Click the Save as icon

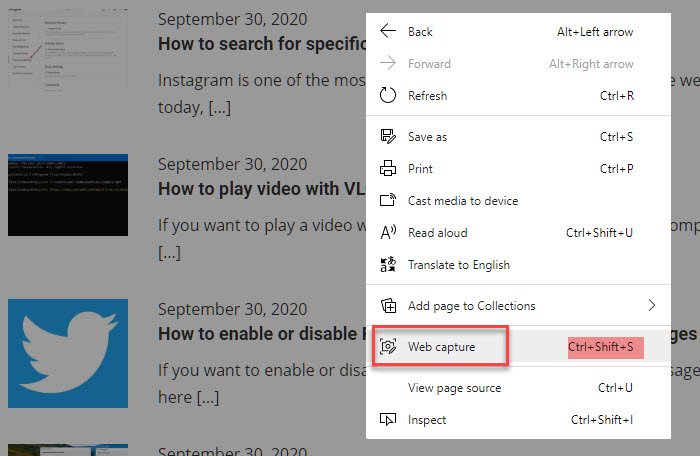coord(388,137)
